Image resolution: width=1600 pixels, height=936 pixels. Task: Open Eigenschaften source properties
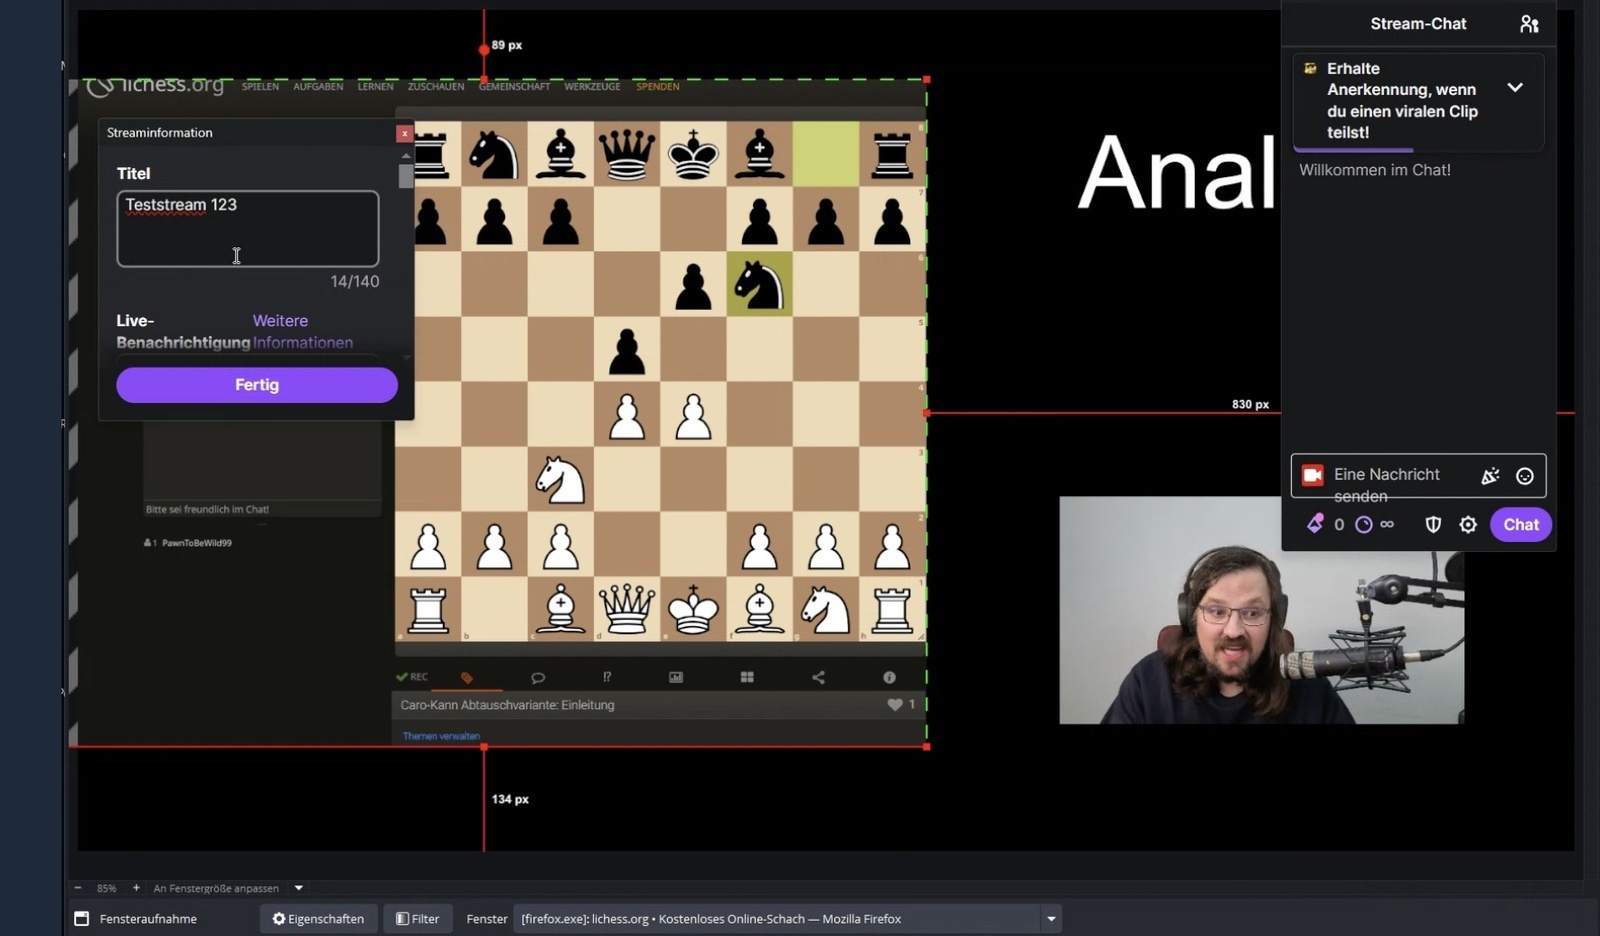pos(318,919)
